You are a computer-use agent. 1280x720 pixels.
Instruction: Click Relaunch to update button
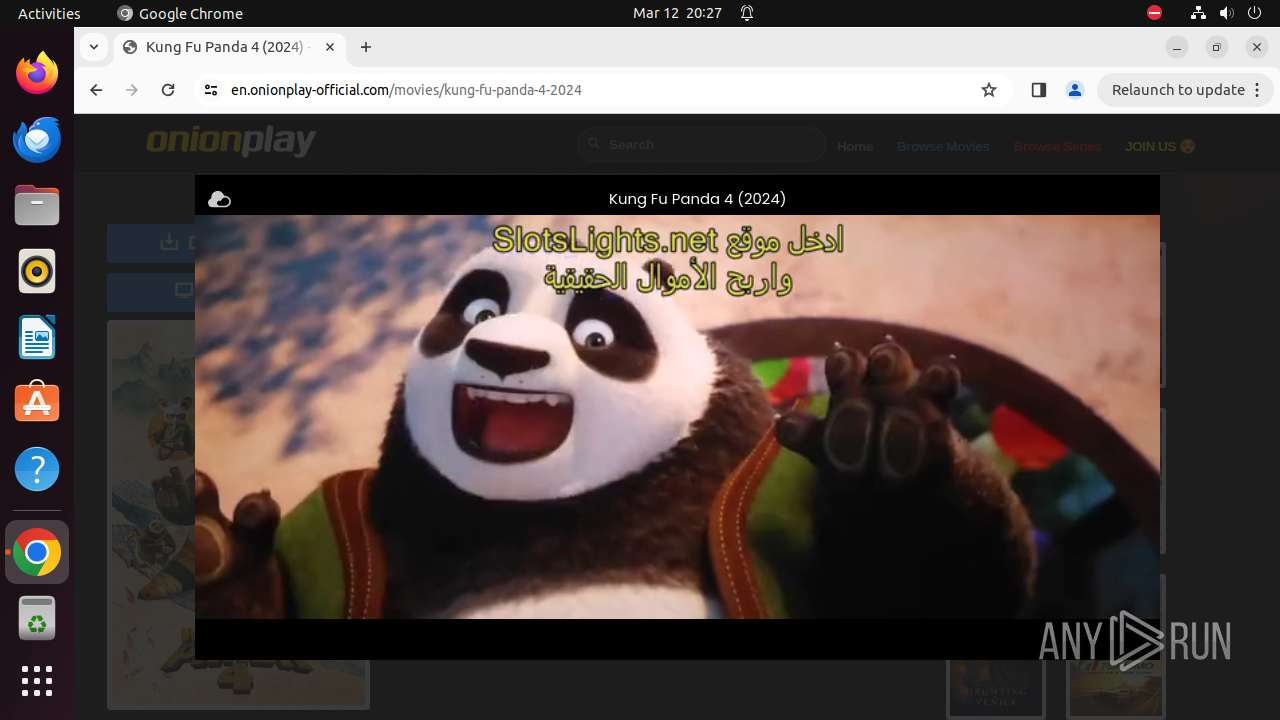[1178, 90]
